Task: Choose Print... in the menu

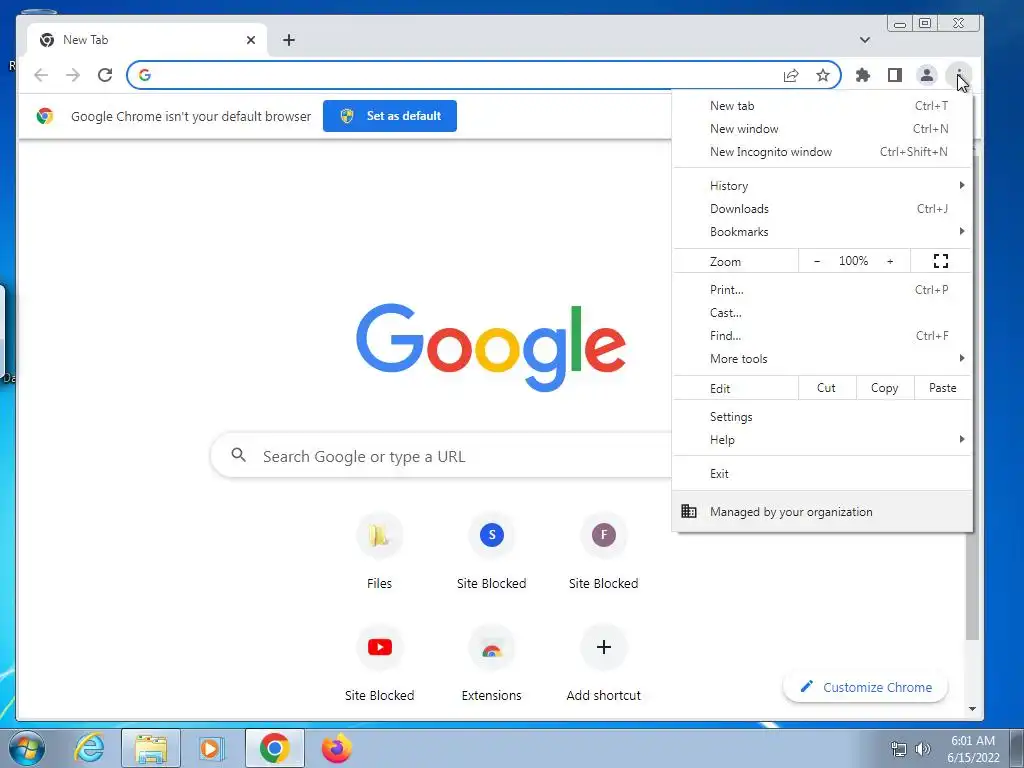Action: click(x=822, y=290)
